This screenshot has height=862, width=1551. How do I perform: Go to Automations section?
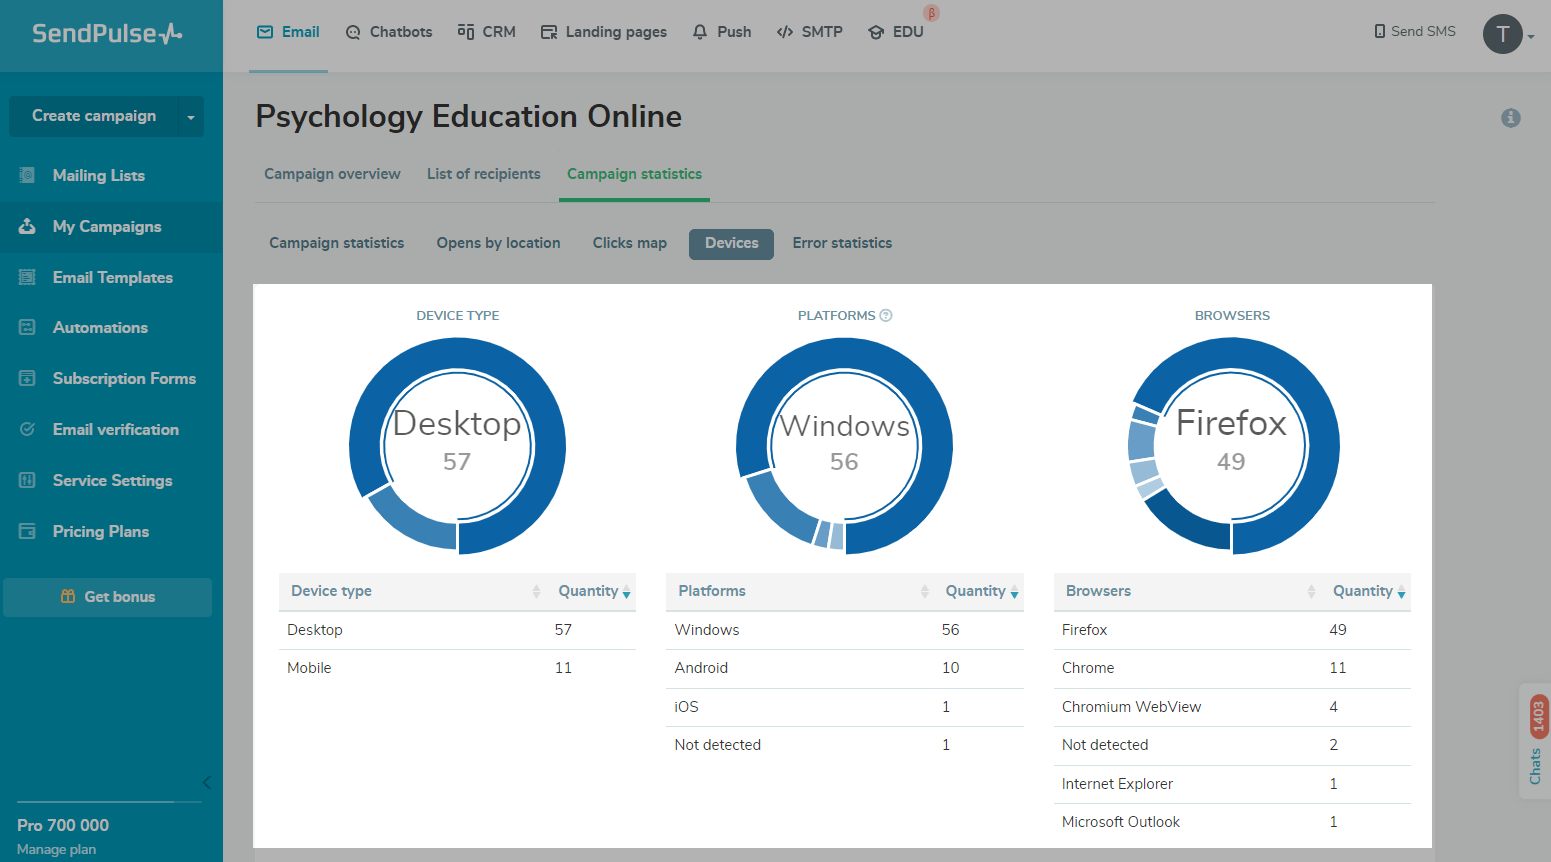[x=100, y=328]
